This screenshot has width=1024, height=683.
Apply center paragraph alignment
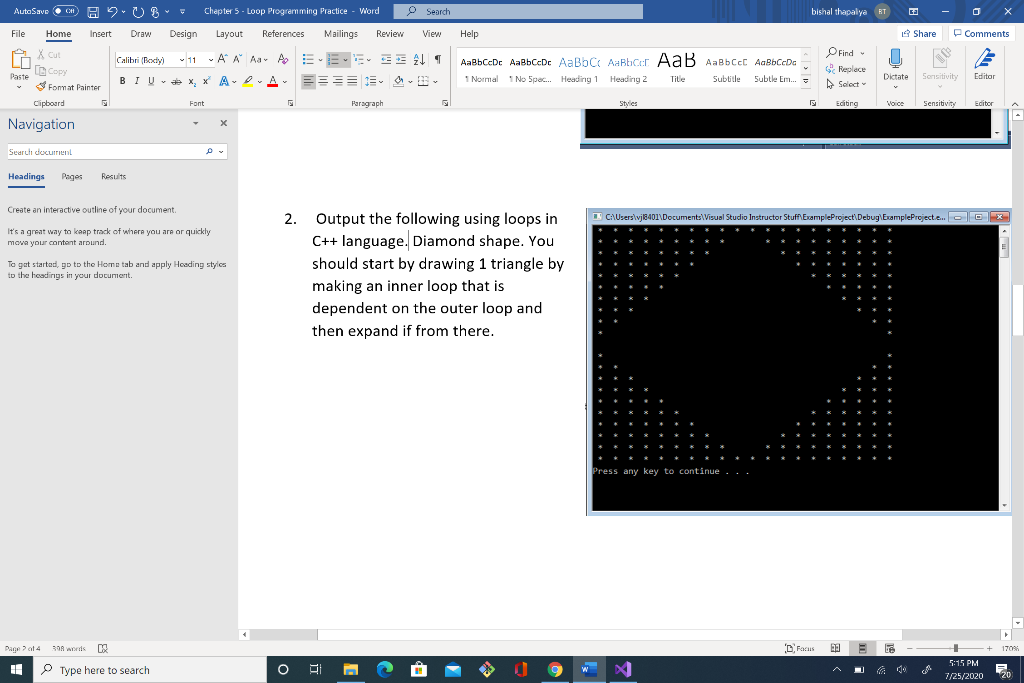tap(322, 81)
